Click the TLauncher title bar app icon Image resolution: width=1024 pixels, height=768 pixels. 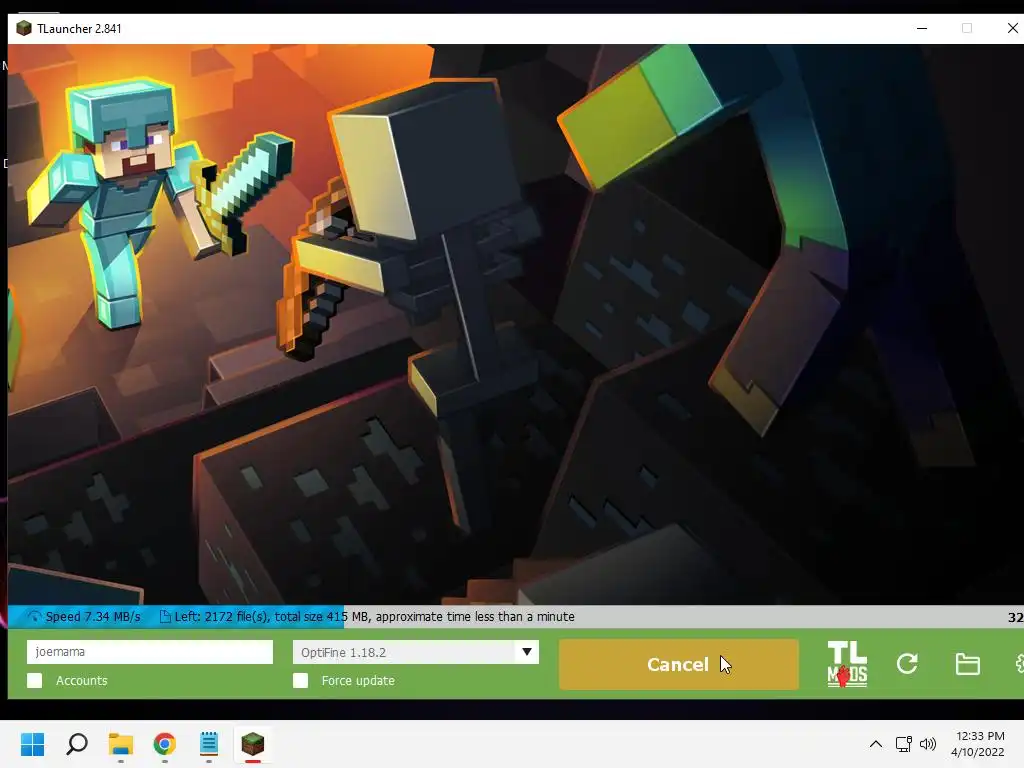pyautogui.click(x=24, y=28)
